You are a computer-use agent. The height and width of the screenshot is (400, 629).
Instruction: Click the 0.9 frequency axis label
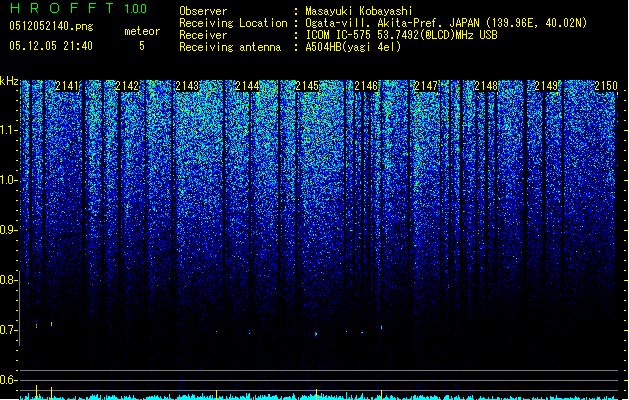tap(8, 230)
